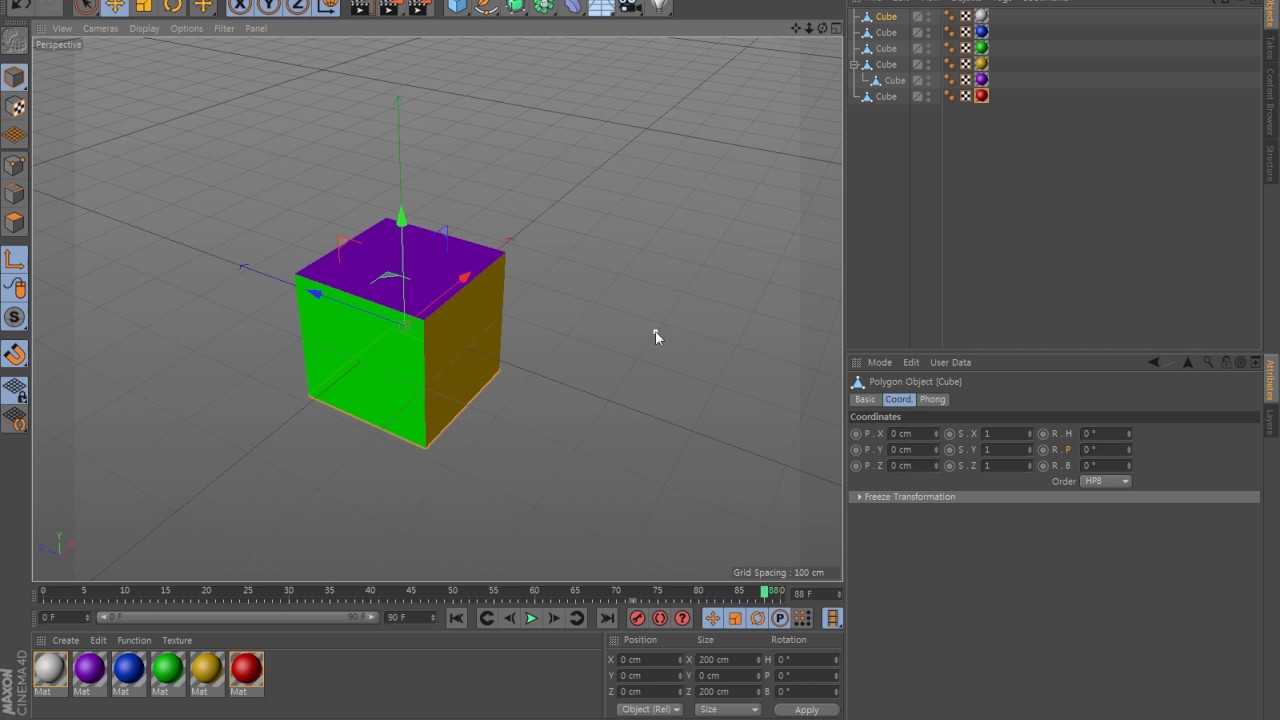Switch to Texture mode in left toolbar
Viewport: 1280px width, 720px height.
point(14,106)
